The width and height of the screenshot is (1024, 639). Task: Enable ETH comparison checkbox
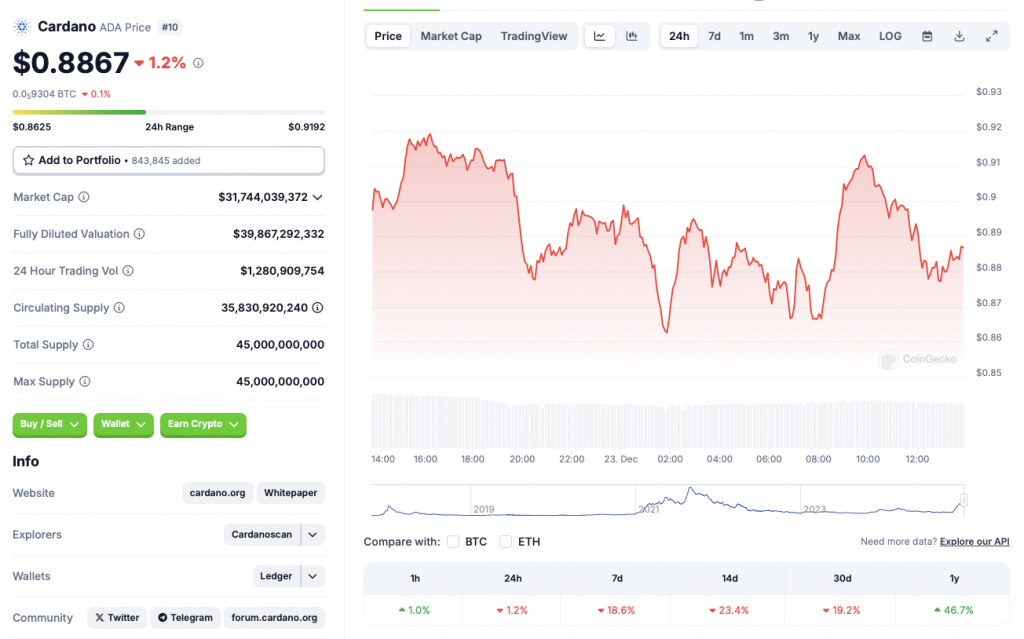click(505, 542)
